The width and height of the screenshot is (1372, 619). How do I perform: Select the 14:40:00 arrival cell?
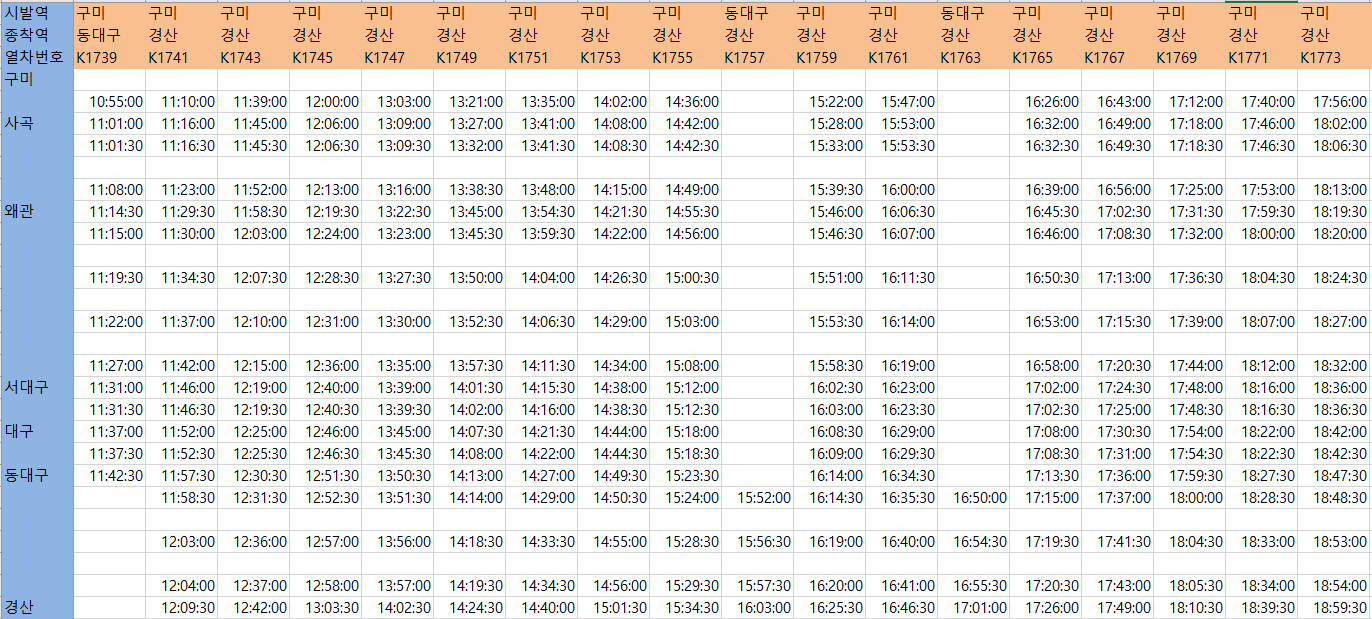tap(542, 607)
